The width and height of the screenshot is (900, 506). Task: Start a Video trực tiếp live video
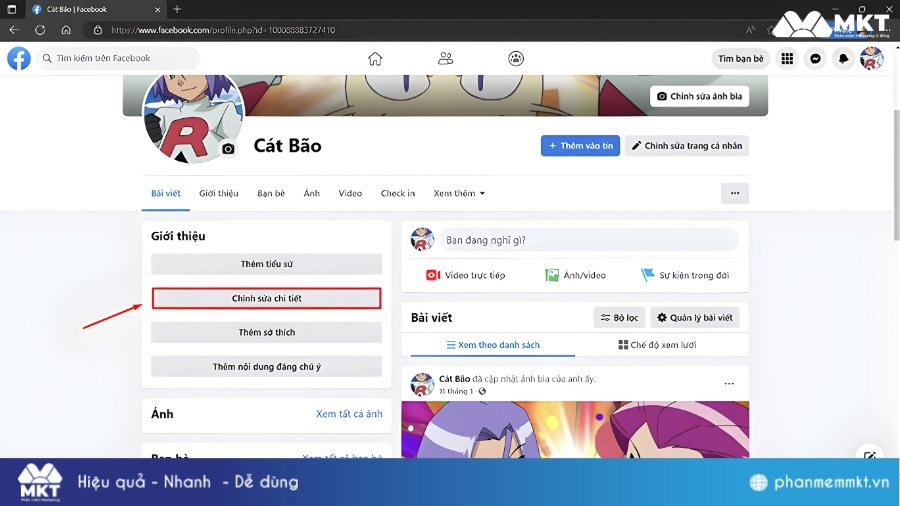[465, 275]
